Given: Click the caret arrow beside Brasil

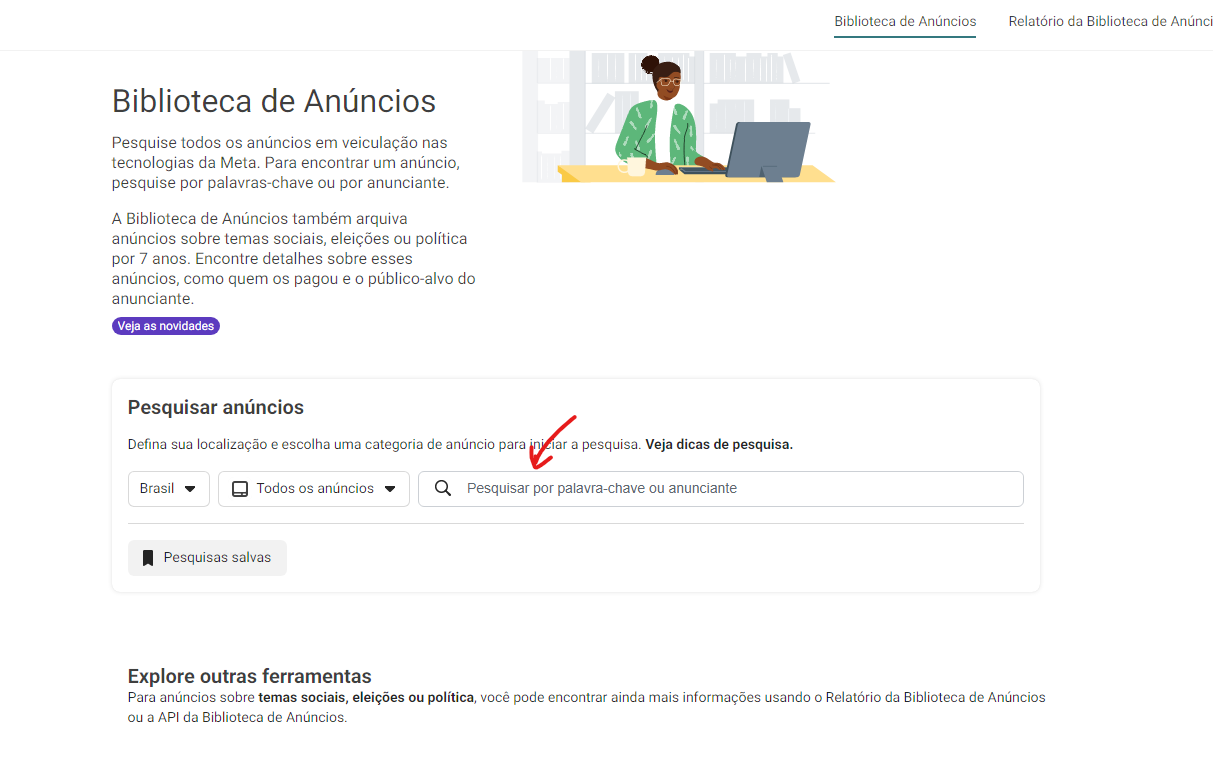Looking at the screenshot, I should coord(190,489).
